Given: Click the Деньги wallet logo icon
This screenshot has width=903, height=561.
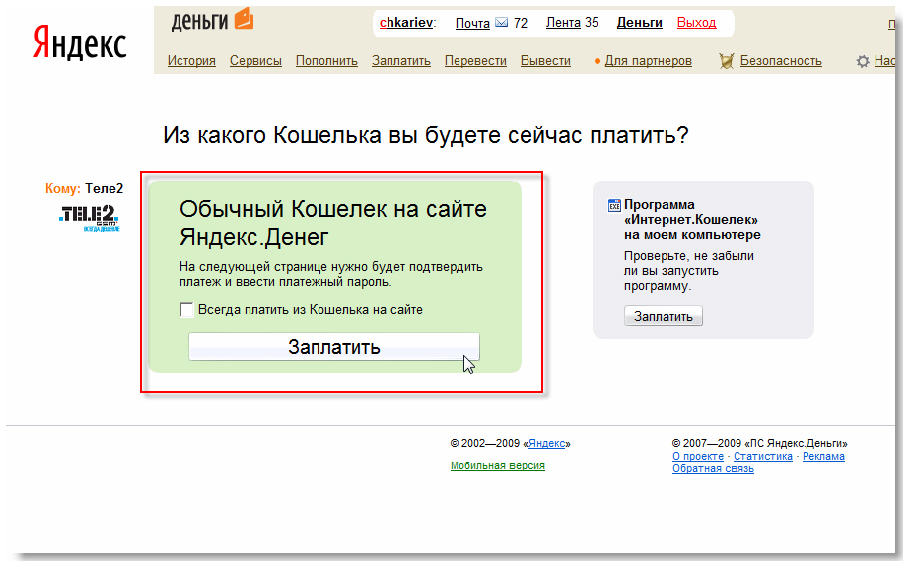Looking at the screenshot, I should pyautogui.click(x=244, y=18).
